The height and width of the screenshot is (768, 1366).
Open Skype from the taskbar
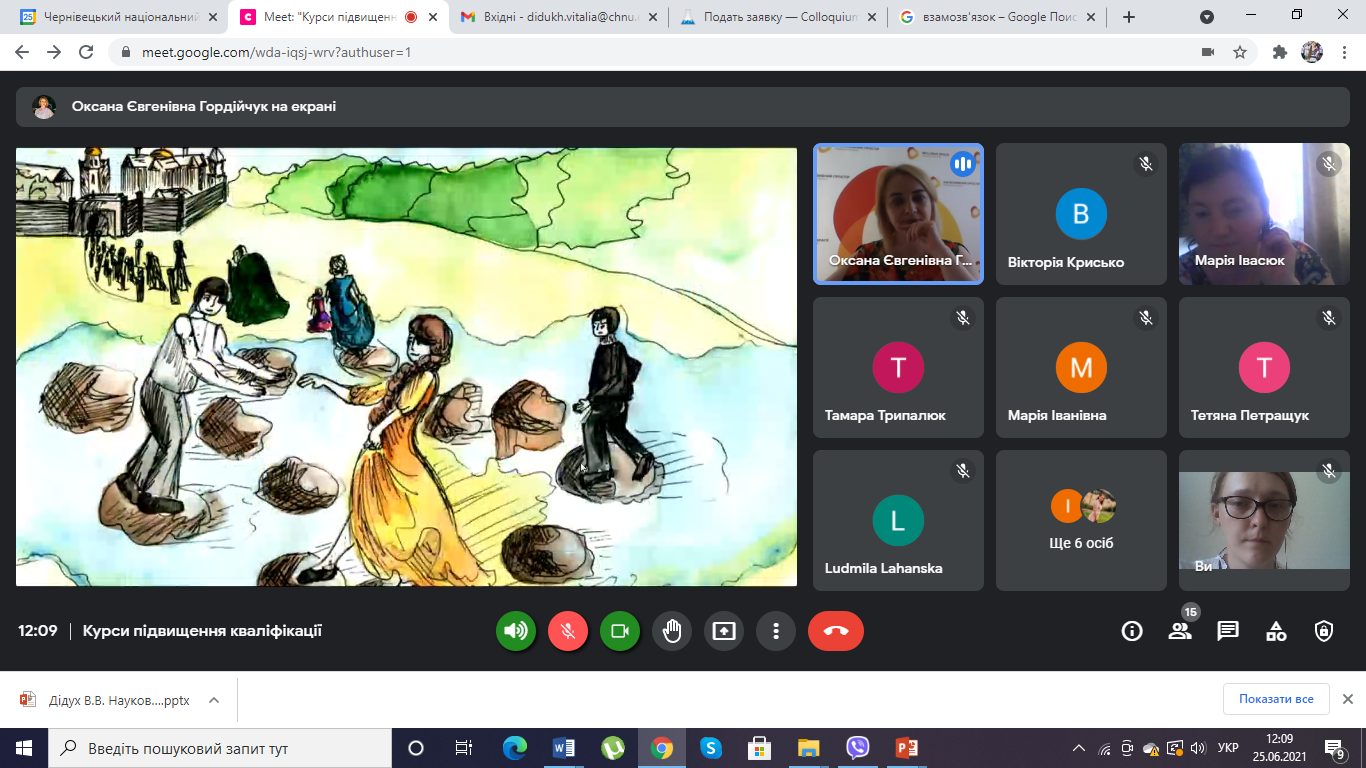tap(710, 748)
